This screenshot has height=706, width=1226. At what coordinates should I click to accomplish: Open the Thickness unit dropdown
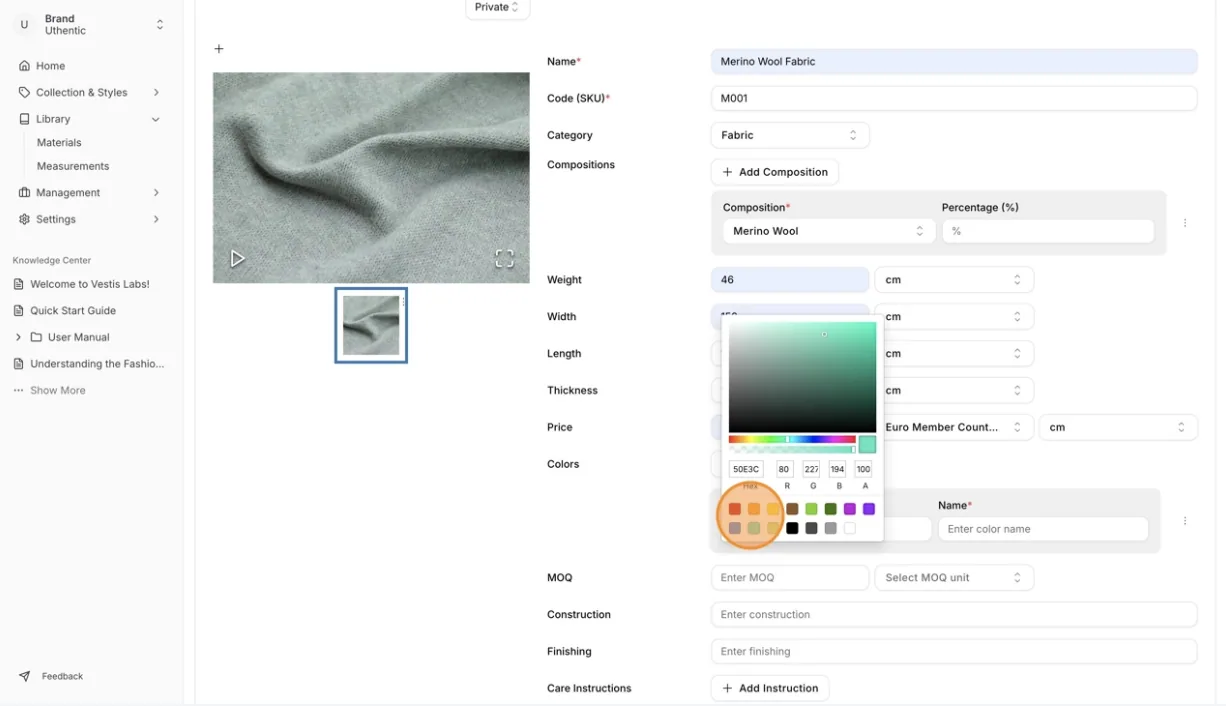(958, 391)
